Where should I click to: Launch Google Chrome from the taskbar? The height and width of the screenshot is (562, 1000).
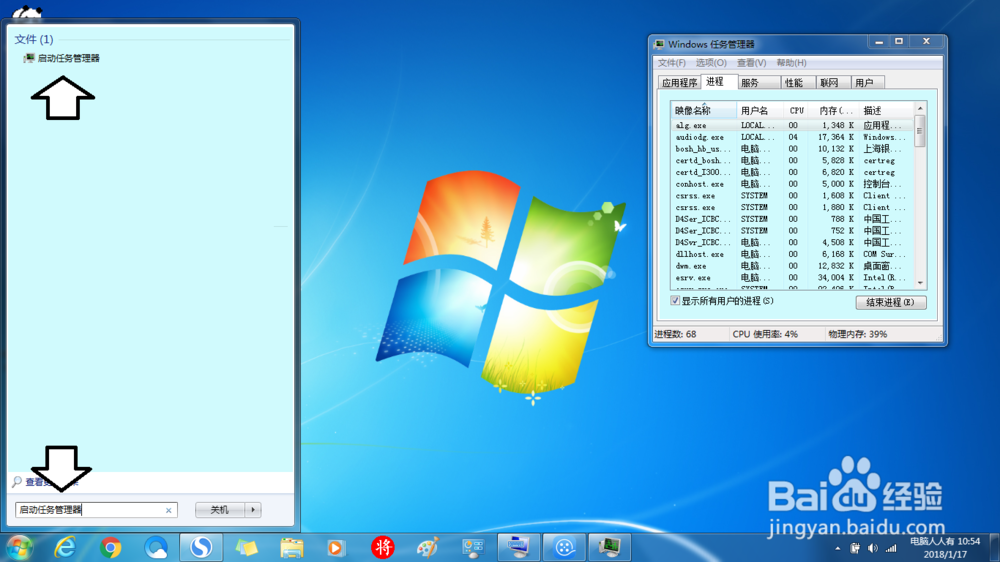(x=110, y=547)
